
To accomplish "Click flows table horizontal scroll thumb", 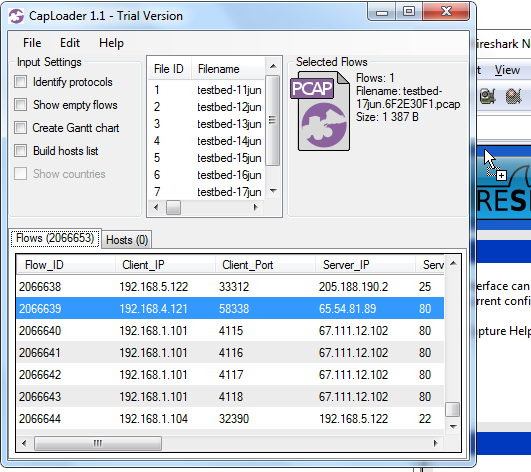I will click(98, 443).
